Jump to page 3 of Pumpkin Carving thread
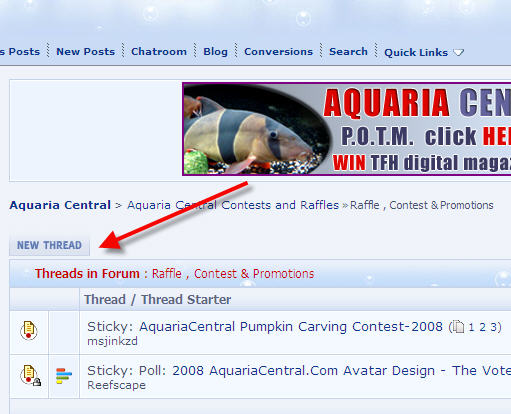Image resolution: width=511 pixels, height=414 pixels. click(x=493, y=327)
